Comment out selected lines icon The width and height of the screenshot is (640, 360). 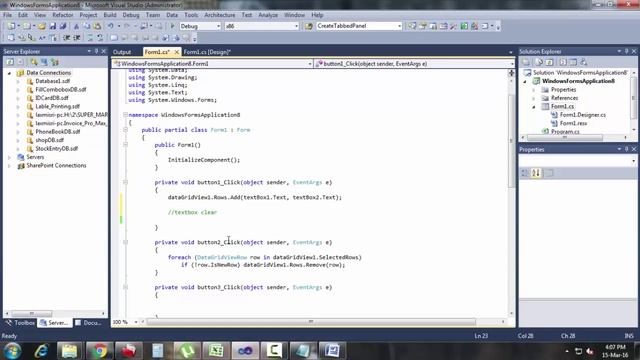[x=90, y=38]
